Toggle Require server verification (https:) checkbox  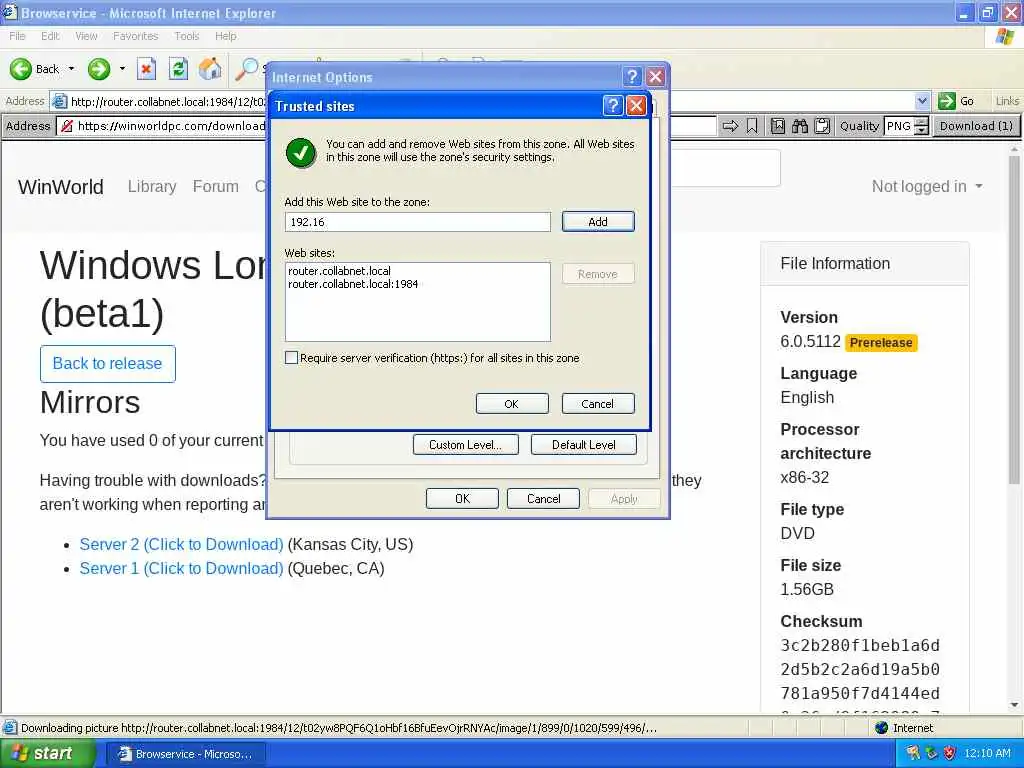(291, 357)
